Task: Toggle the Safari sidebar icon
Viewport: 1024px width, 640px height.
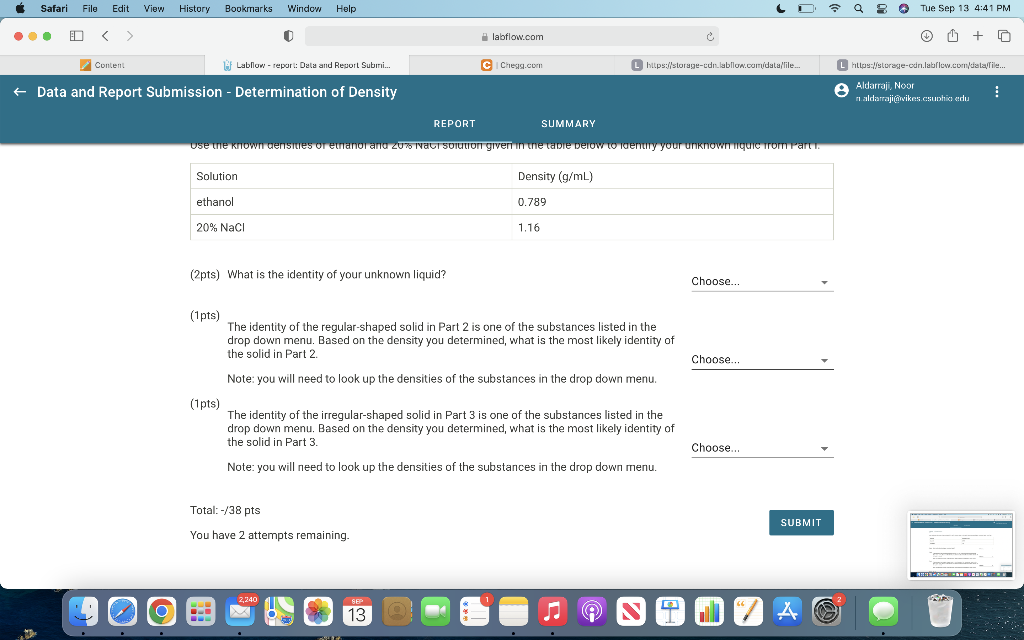Action: point(76,35)
